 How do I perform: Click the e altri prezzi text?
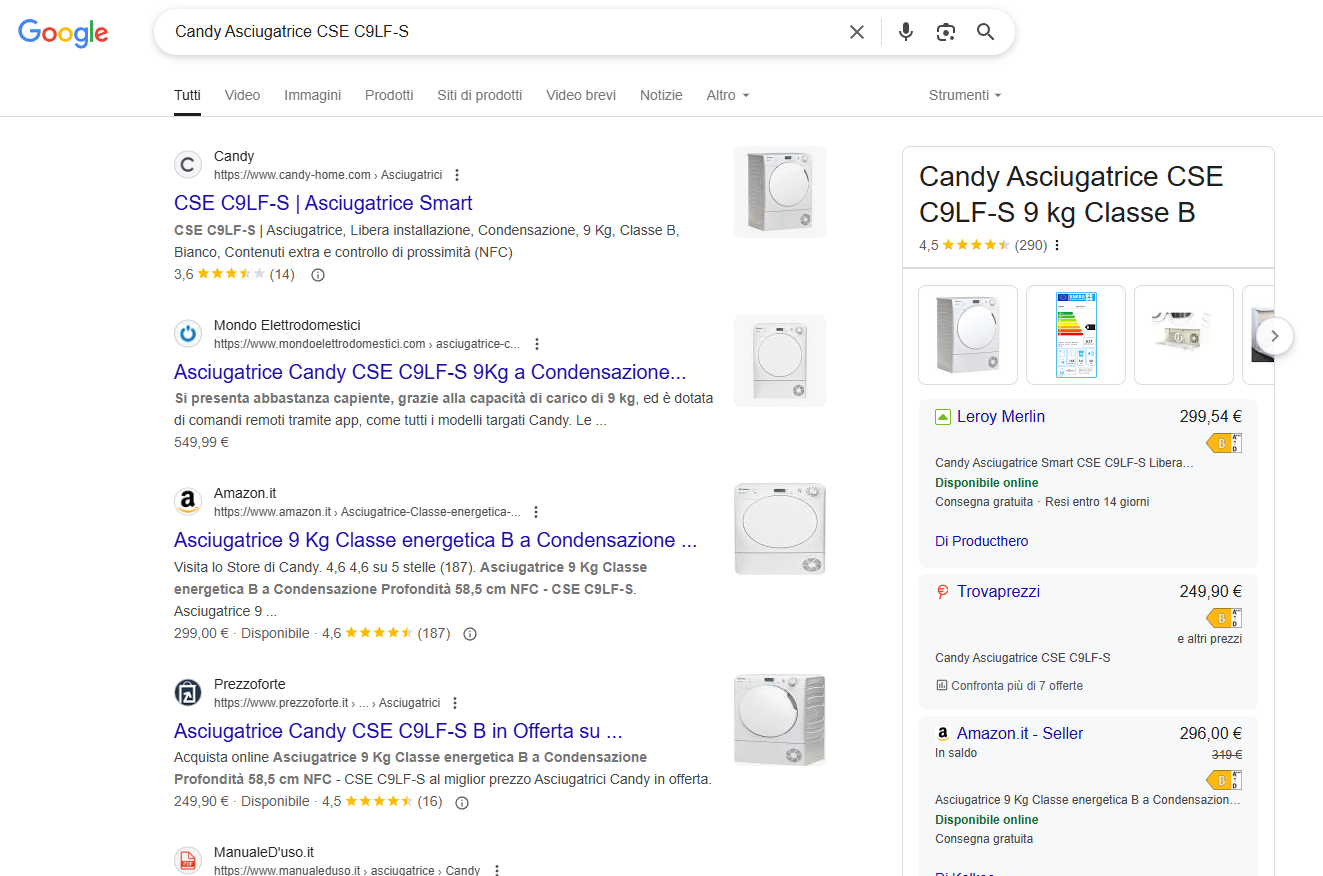(x=1210, y=639)
